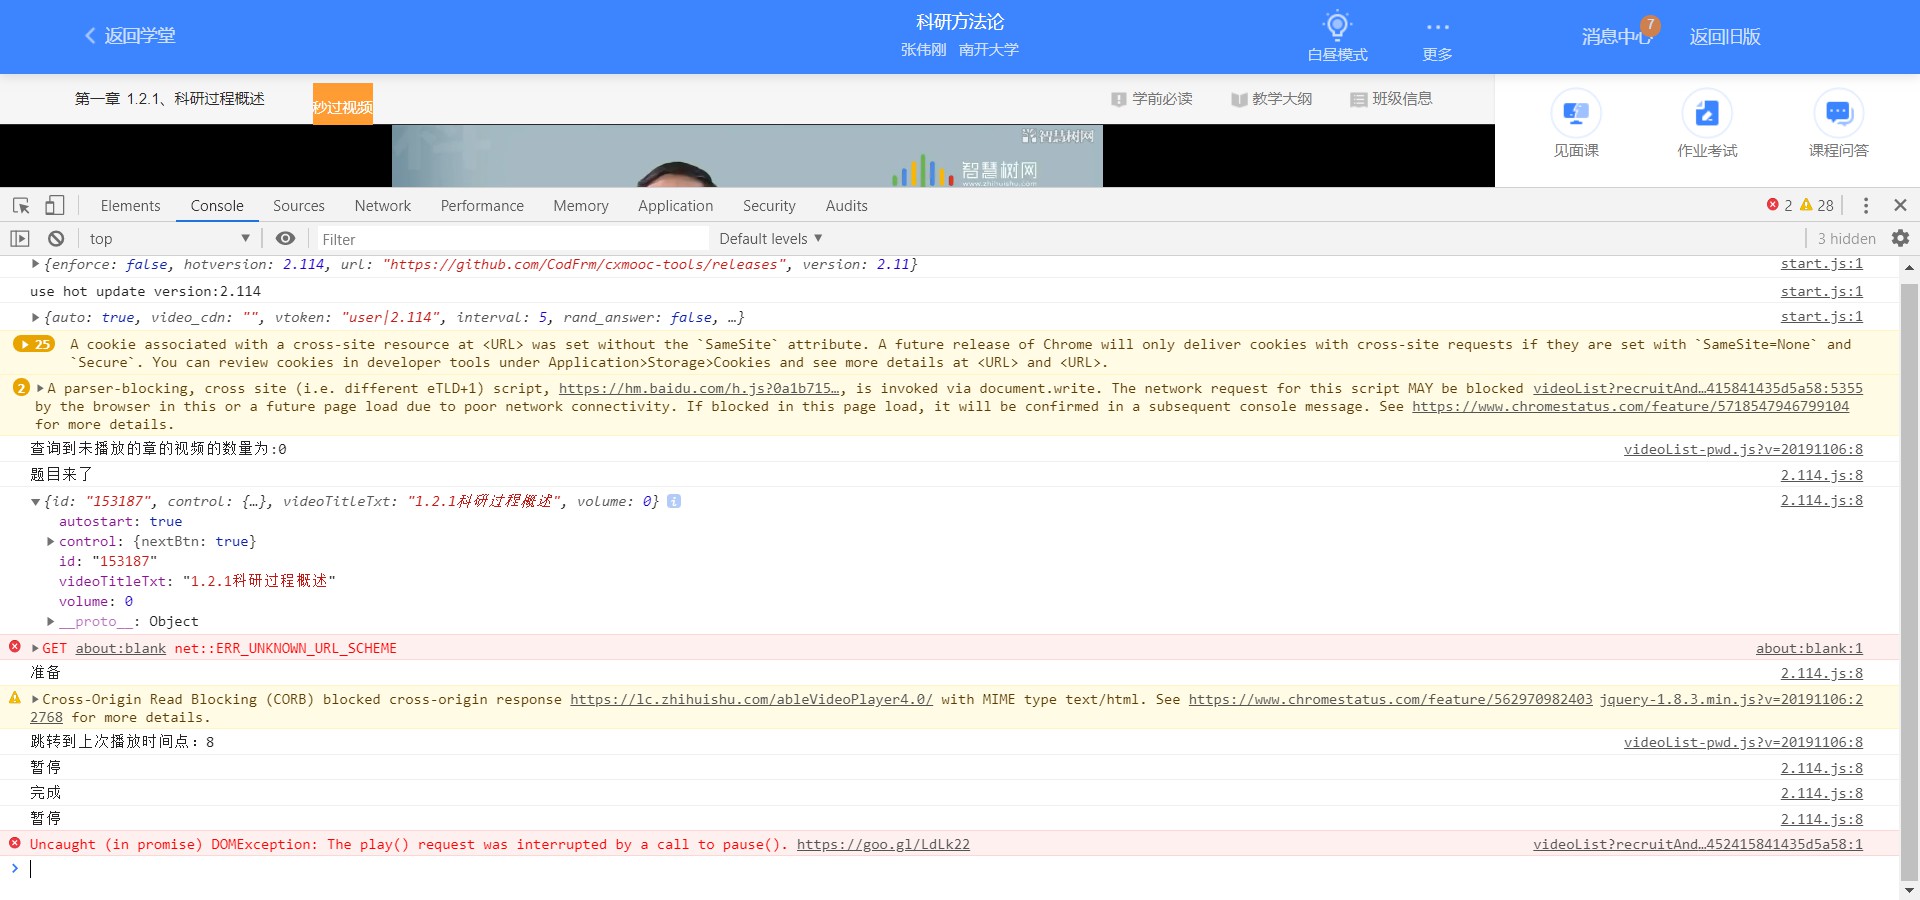The width and height of the screenshot is (1920, 900).
Task: Expand the {auto: true...} object
Action: coord(36,317)
